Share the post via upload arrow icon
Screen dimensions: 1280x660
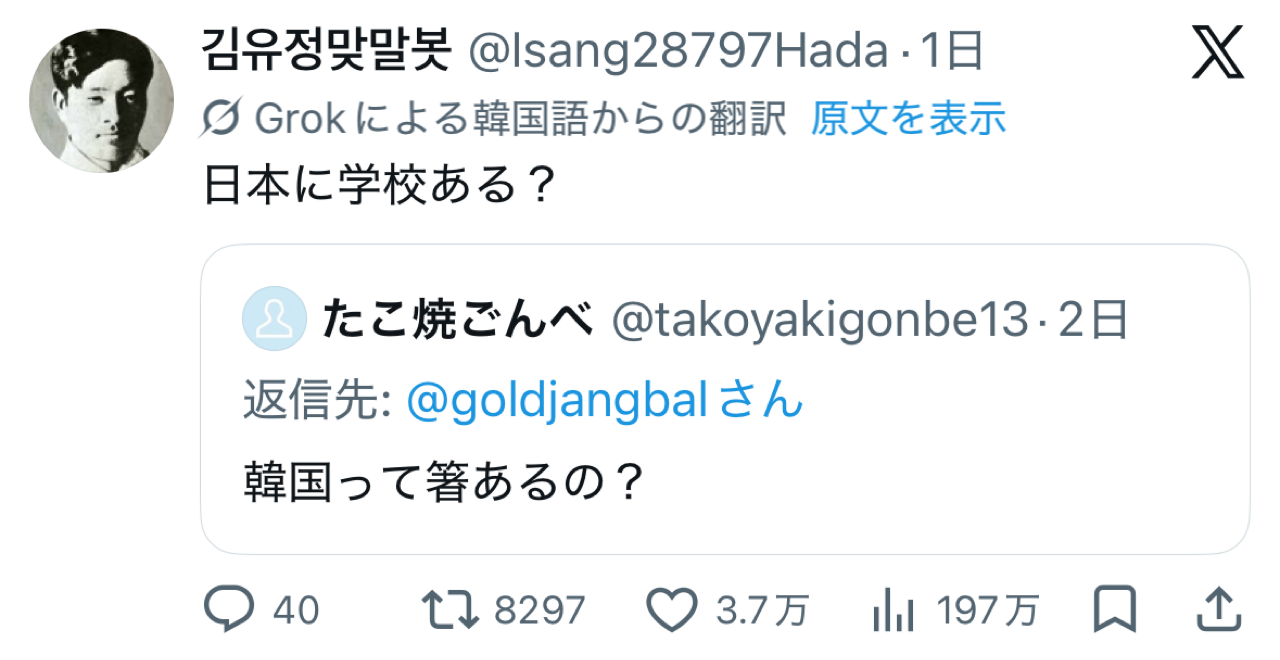1217,607
